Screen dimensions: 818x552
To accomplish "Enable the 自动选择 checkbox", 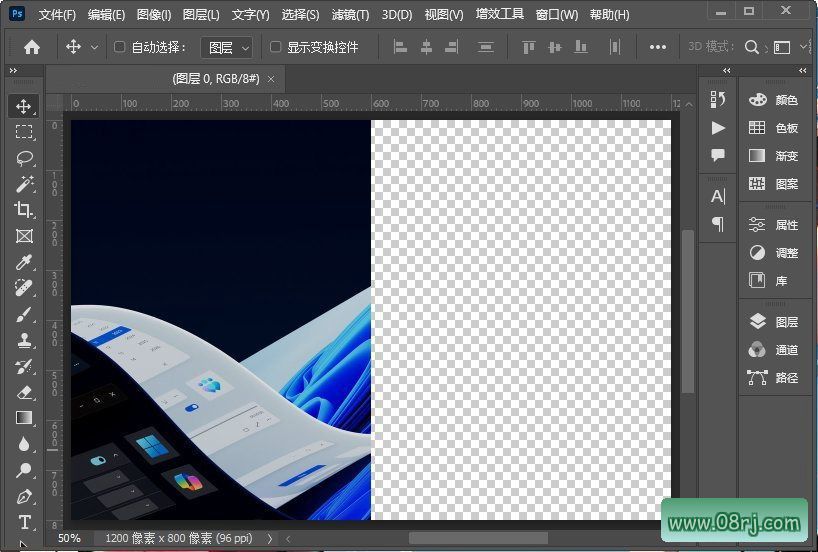I will pyautogui.click(x=119, y=47).
